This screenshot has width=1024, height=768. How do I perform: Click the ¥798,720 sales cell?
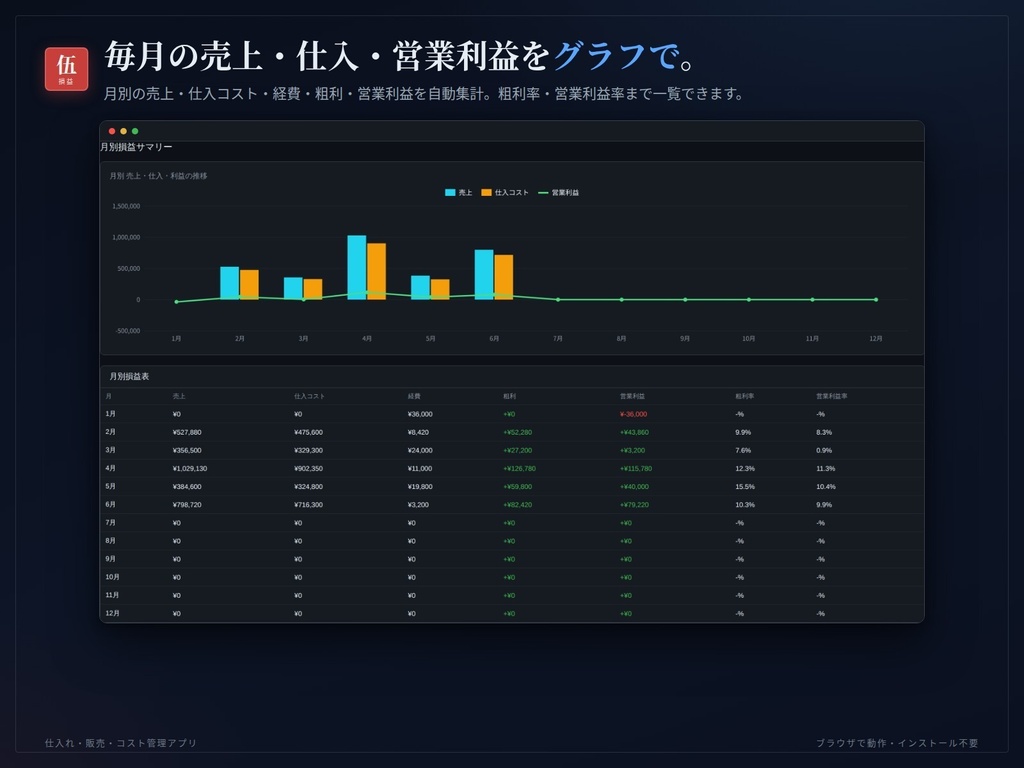point(187,505)
